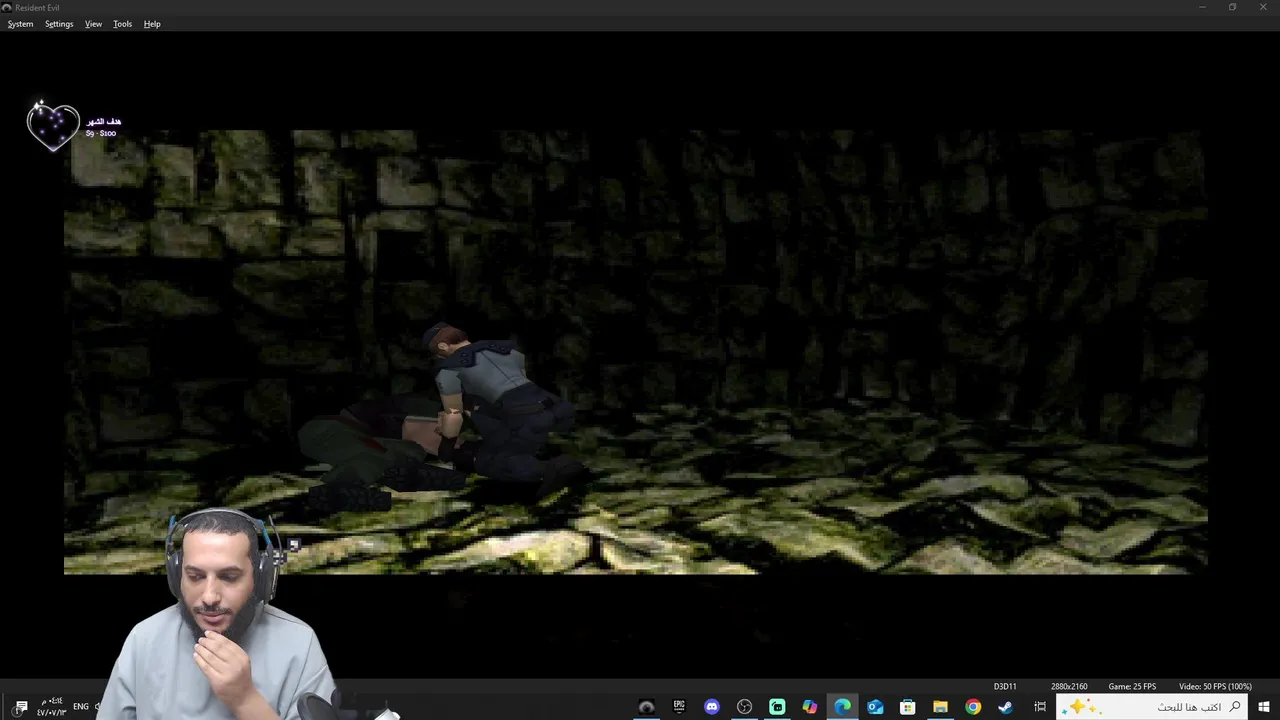Screen dimensions: 1280x720
Task: Open Outlook from the taskbar
Action: pos(875,707)
